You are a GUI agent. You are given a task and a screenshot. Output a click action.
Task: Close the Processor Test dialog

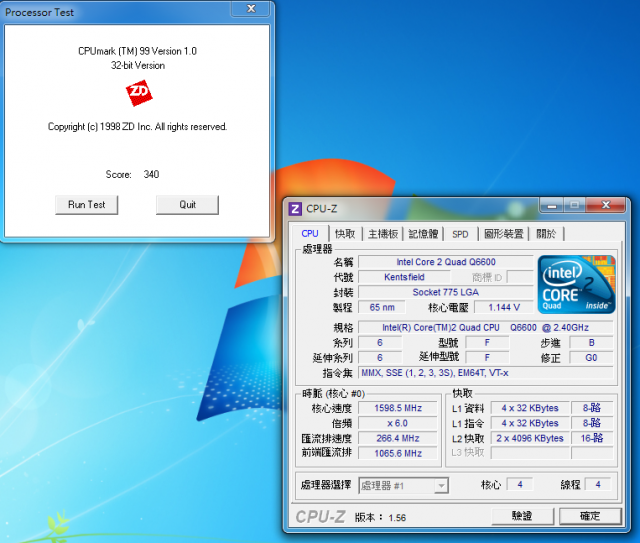click(251, 8)
